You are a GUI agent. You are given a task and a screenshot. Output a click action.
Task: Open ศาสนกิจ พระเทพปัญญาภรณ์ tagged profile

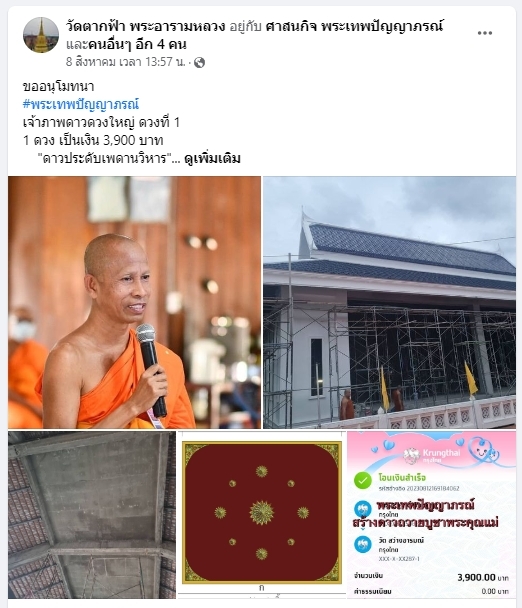(354, 26)
